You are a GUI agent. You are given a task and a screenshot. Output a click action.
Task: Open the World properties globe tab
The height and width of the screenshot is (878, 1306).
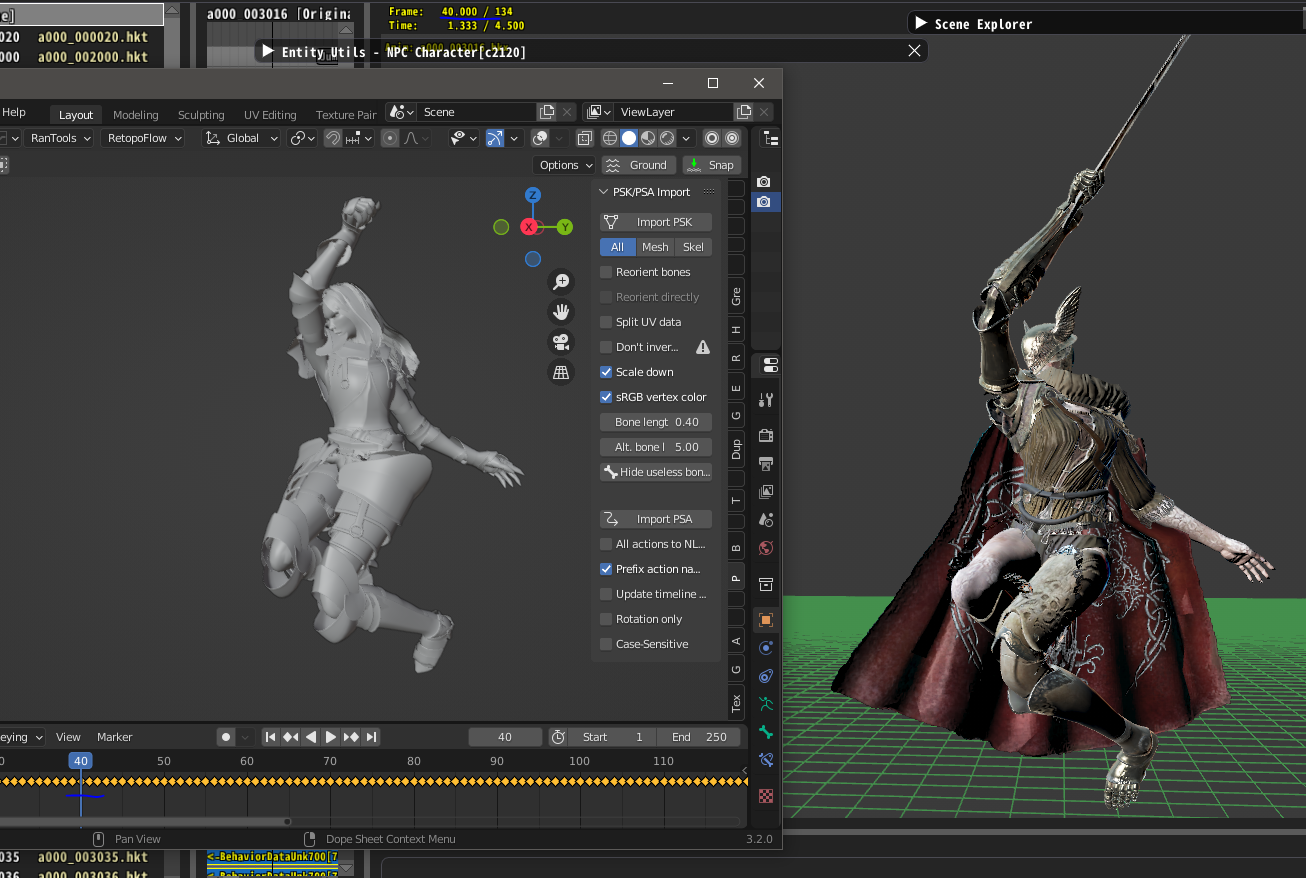point(766,548)
